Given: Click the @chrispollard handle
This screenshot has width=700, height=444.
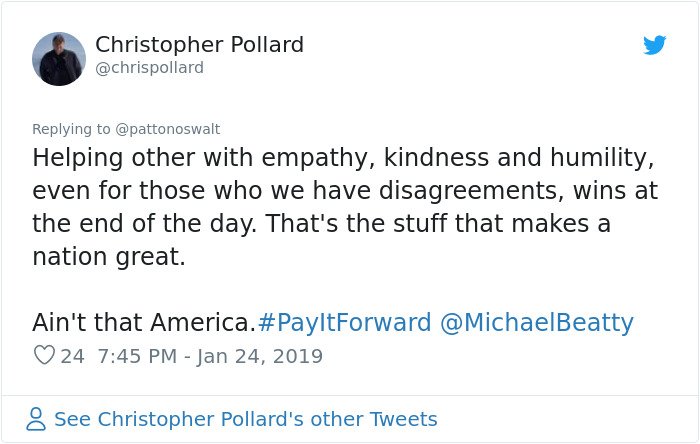Looking at the screenshot, I should pos(150,68).
